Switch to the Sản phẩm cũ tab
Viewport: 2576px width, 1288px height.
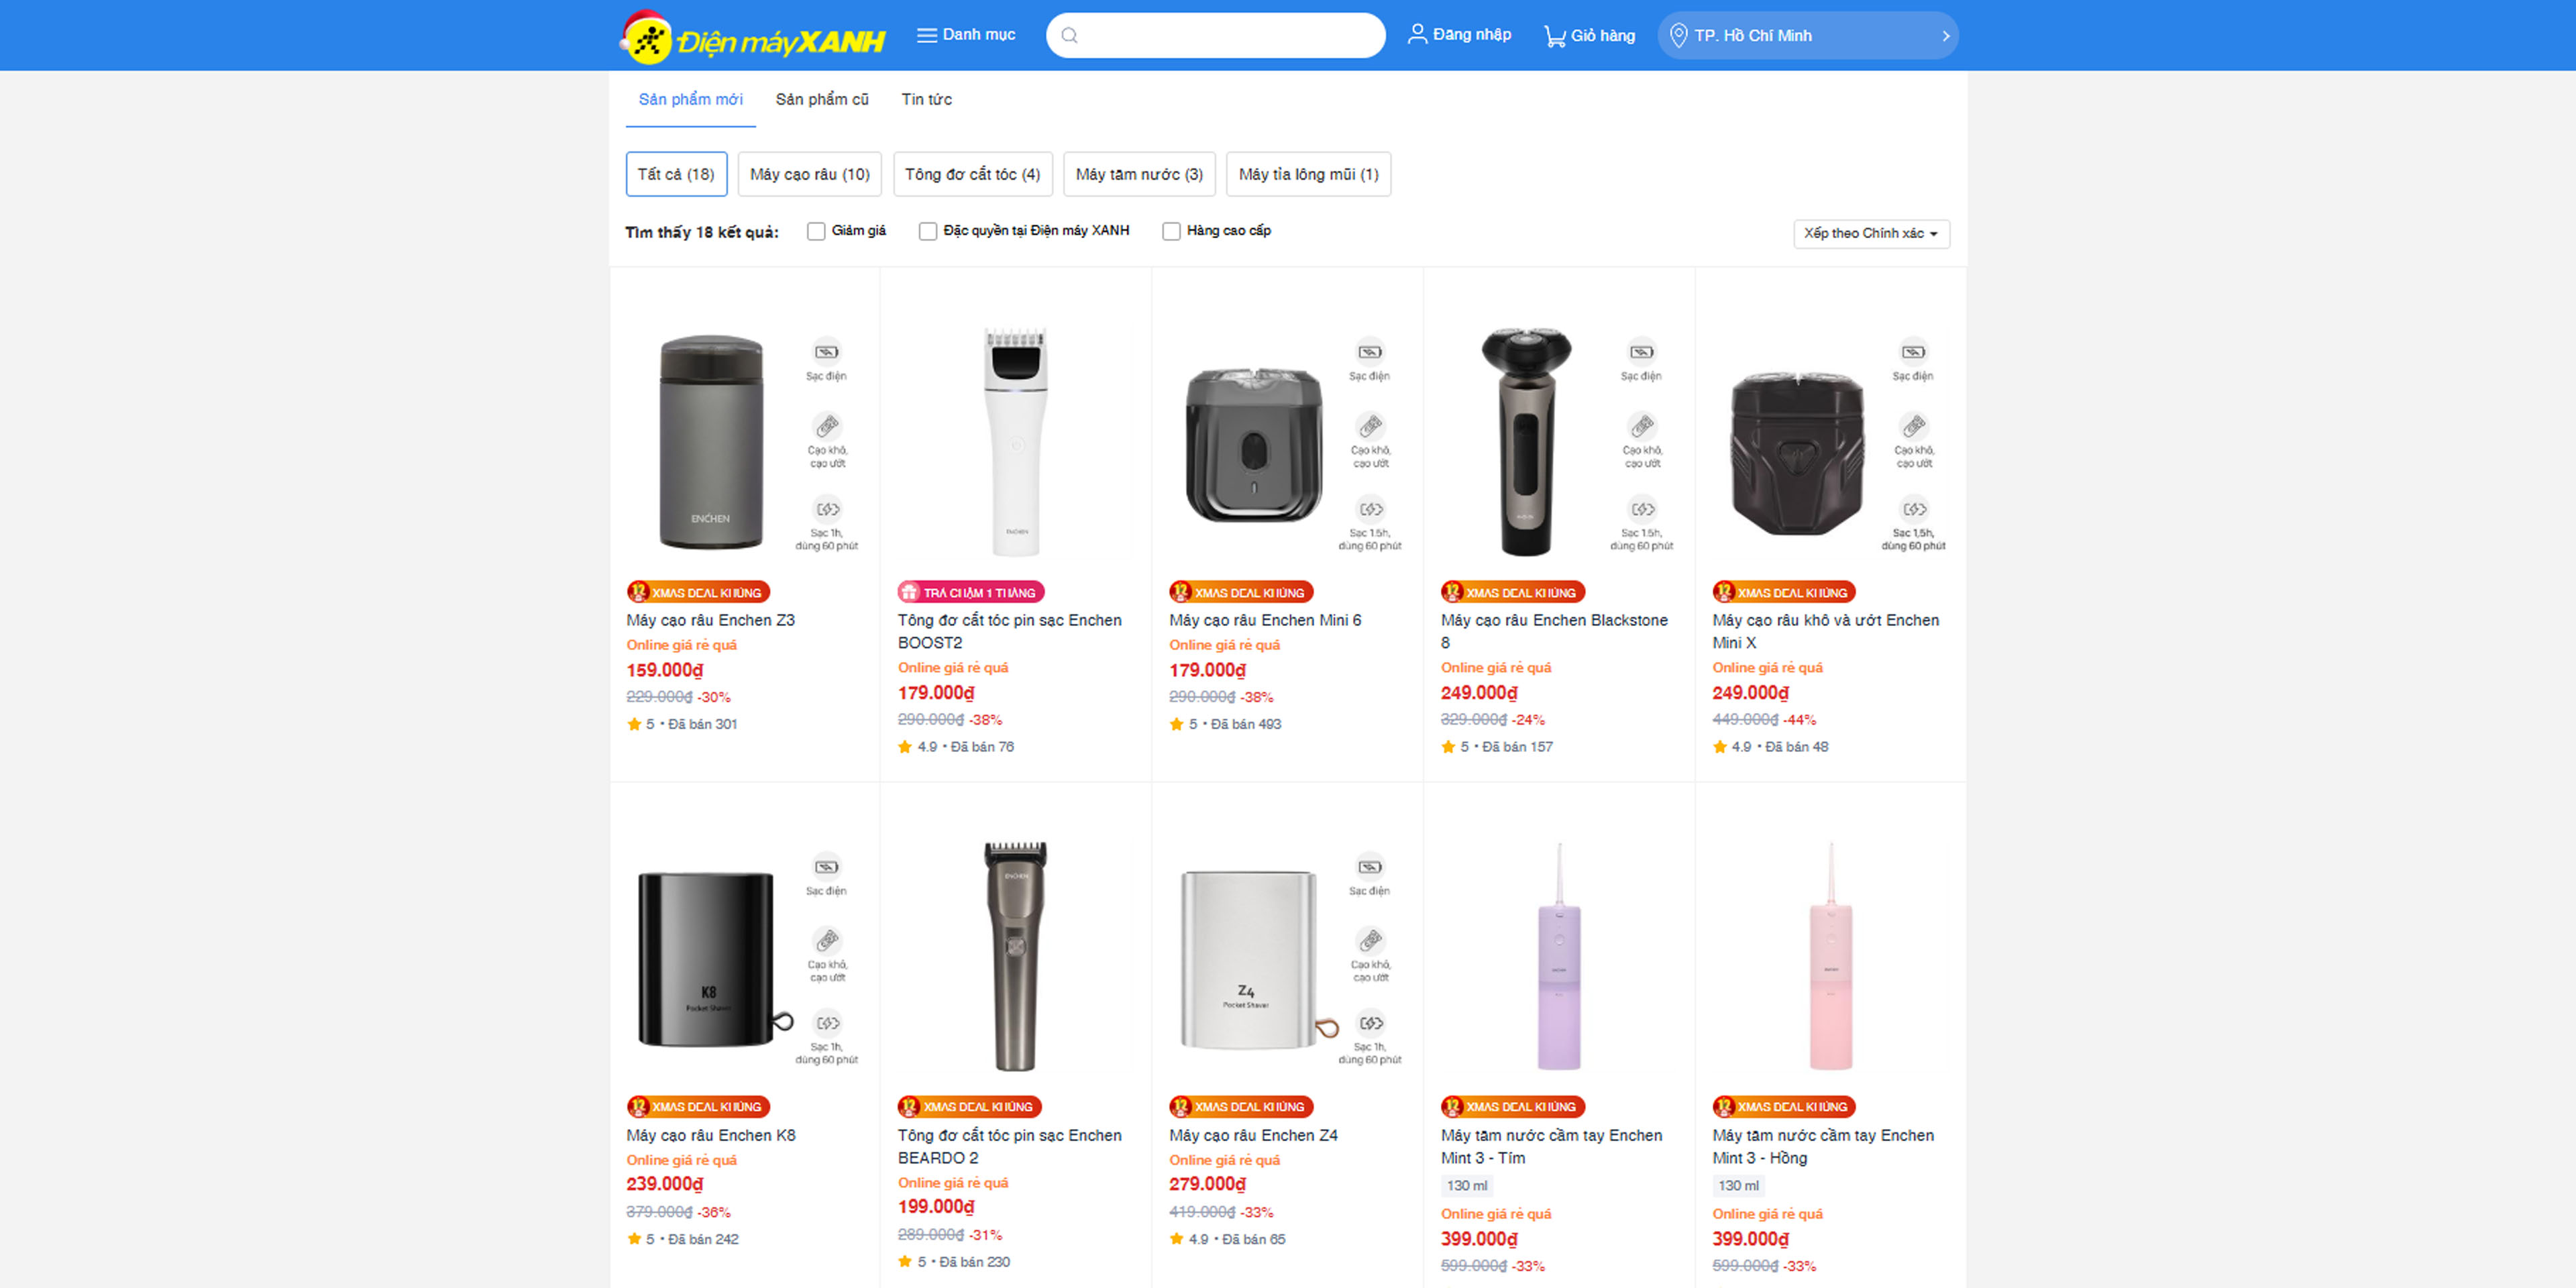(822, 99)
